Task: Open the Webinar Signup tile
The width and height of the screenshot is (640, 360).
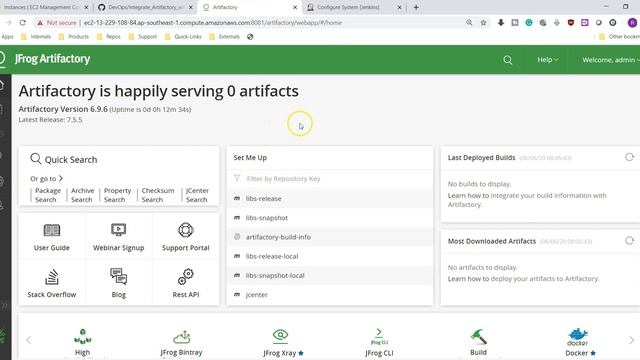Action: coord(118,237)
